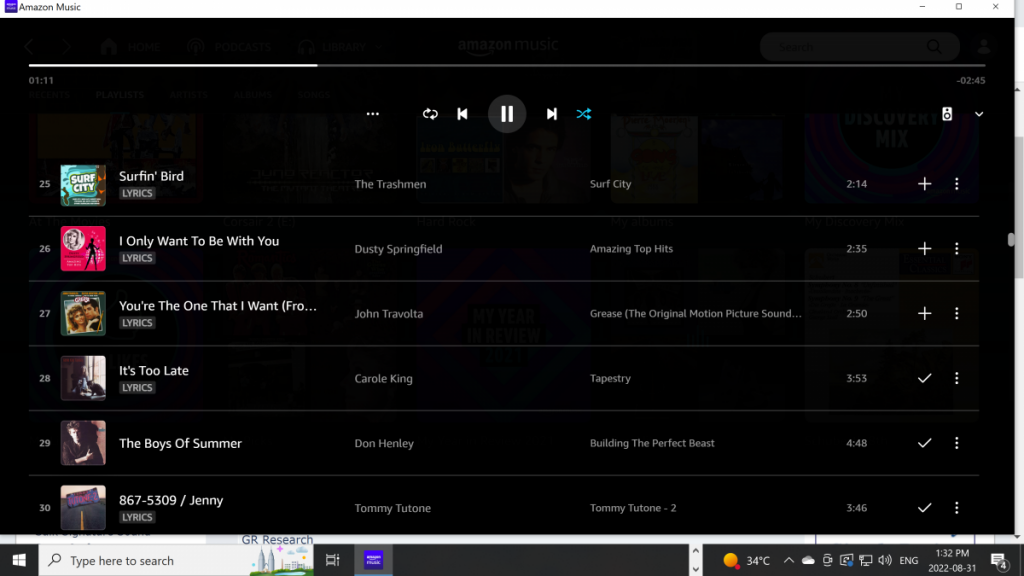
Task: Collapse the now playing queue chevron
Action: 979,114
